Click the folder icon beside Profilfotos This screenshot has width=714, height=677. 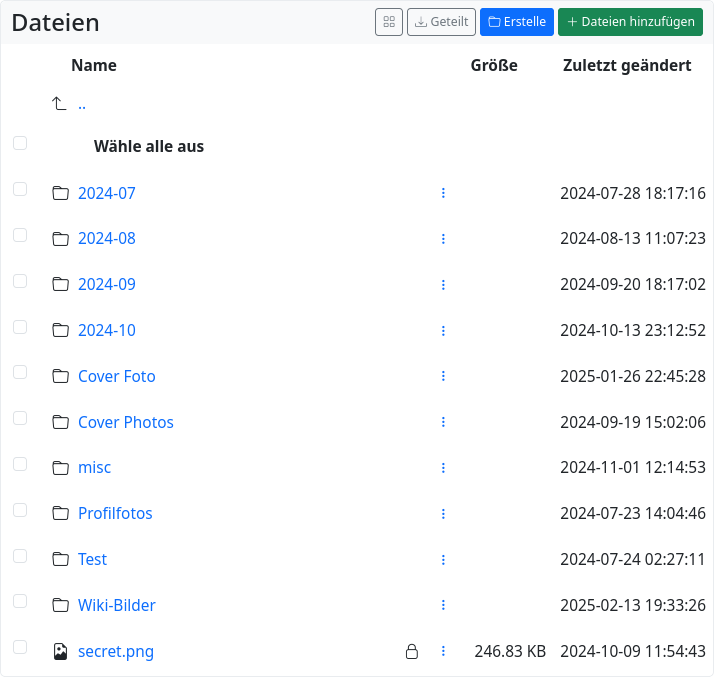61,513
